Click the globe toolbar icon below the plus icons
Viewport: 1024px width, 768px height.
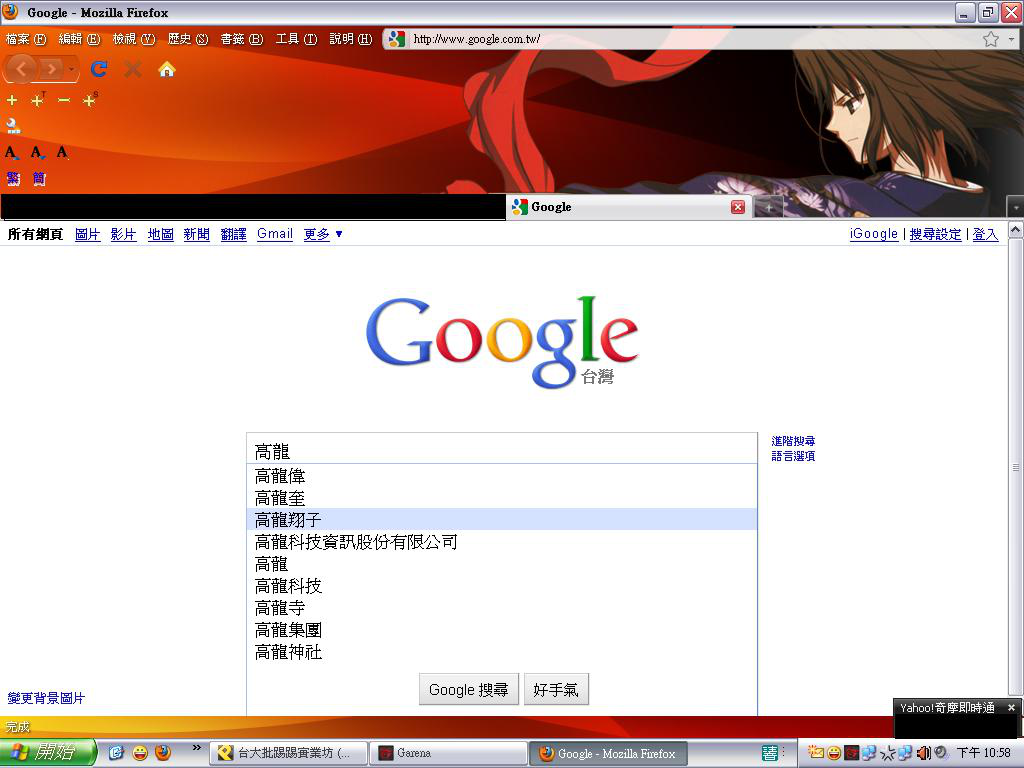click(x=13, y=125)
